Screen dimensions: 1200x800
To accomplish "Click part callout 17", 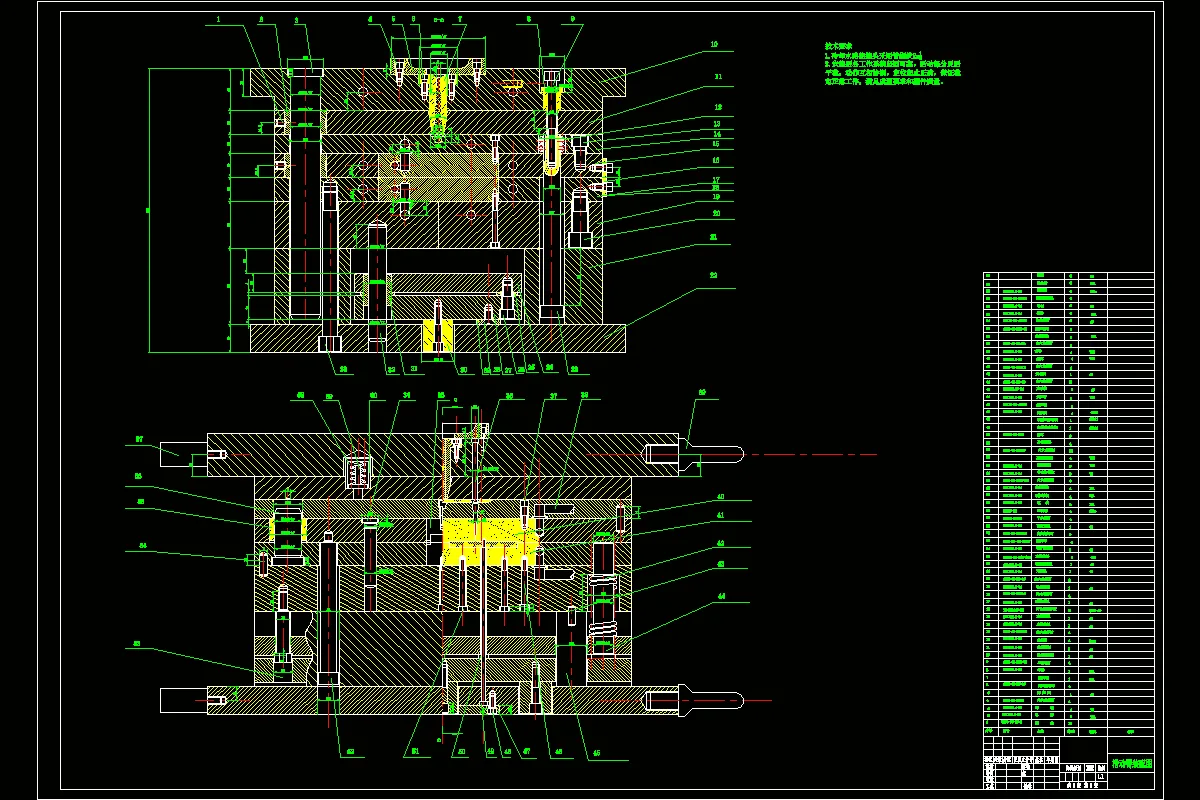I will click(716, 180).
